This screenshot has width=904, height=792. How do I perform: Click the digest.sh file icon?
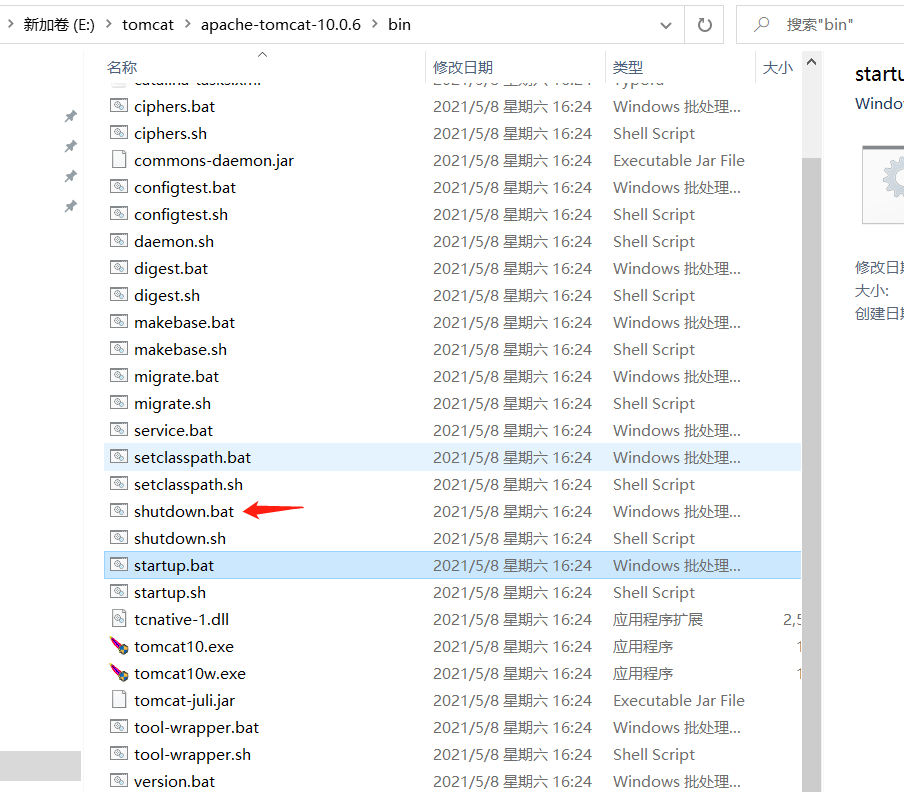[119, 295]
